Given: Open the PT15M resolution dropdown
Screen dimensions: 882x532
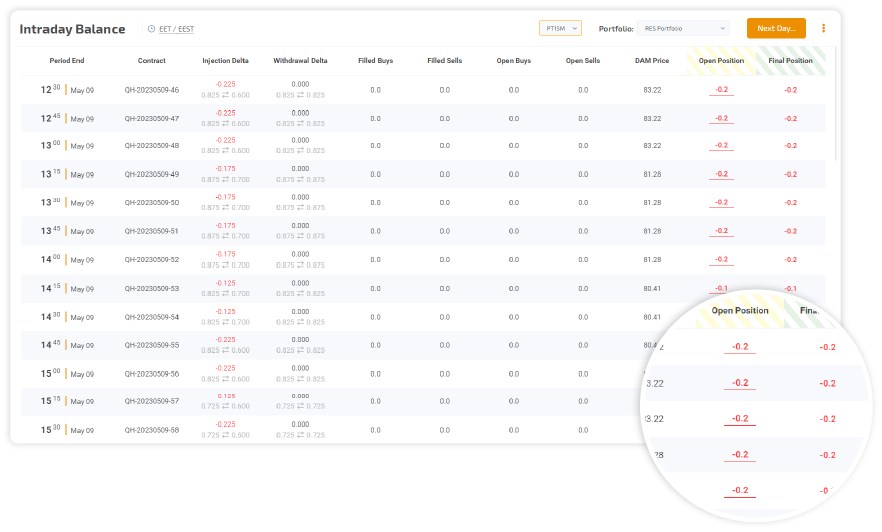Looking at the screenshot, I should pos(560,28).
